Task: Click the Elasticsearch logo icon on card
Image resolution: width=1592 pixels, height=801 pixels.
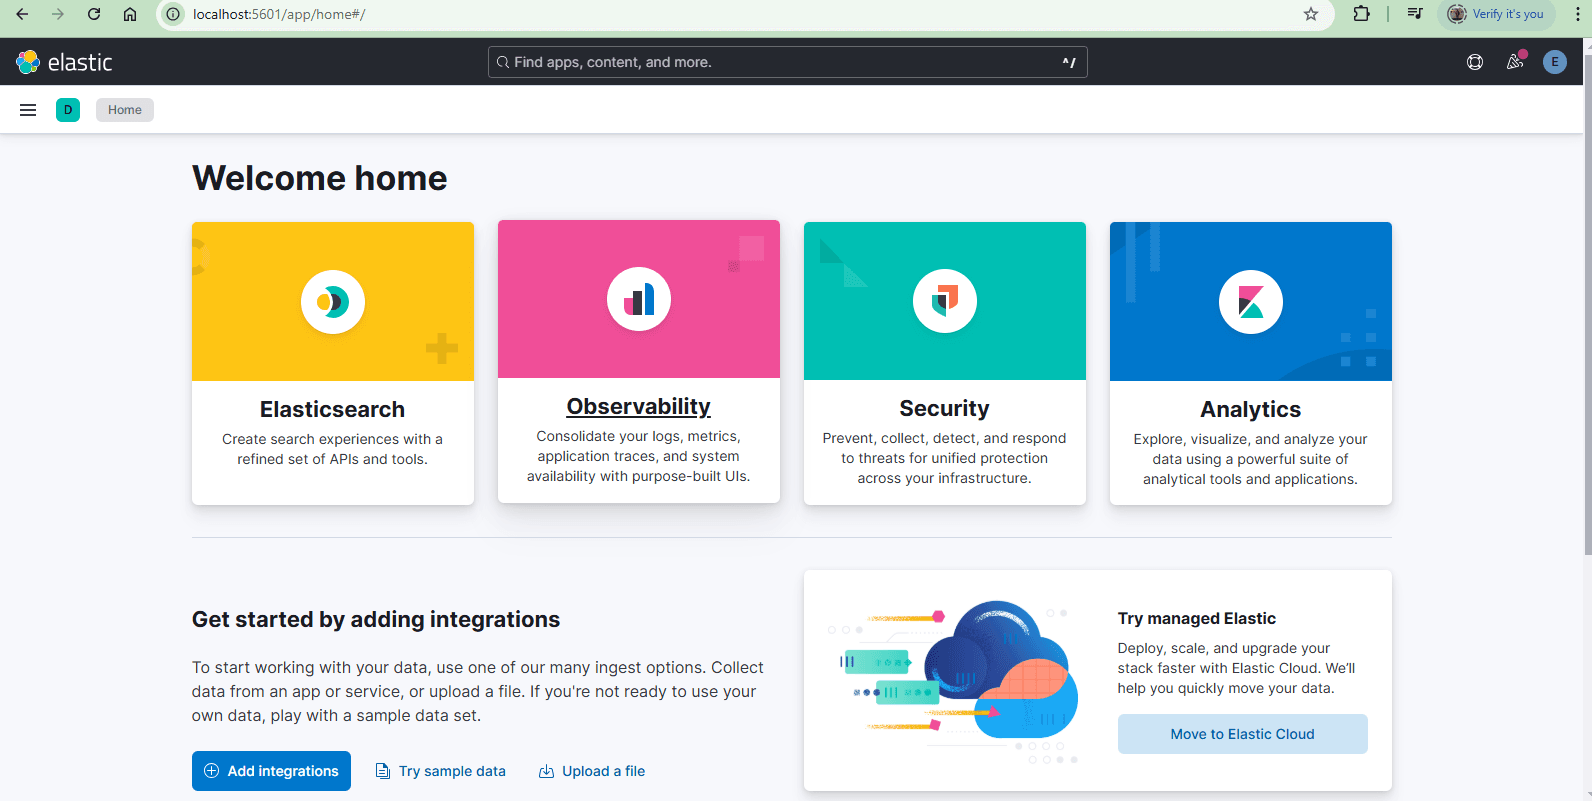Action: click(x=333, y=301)
